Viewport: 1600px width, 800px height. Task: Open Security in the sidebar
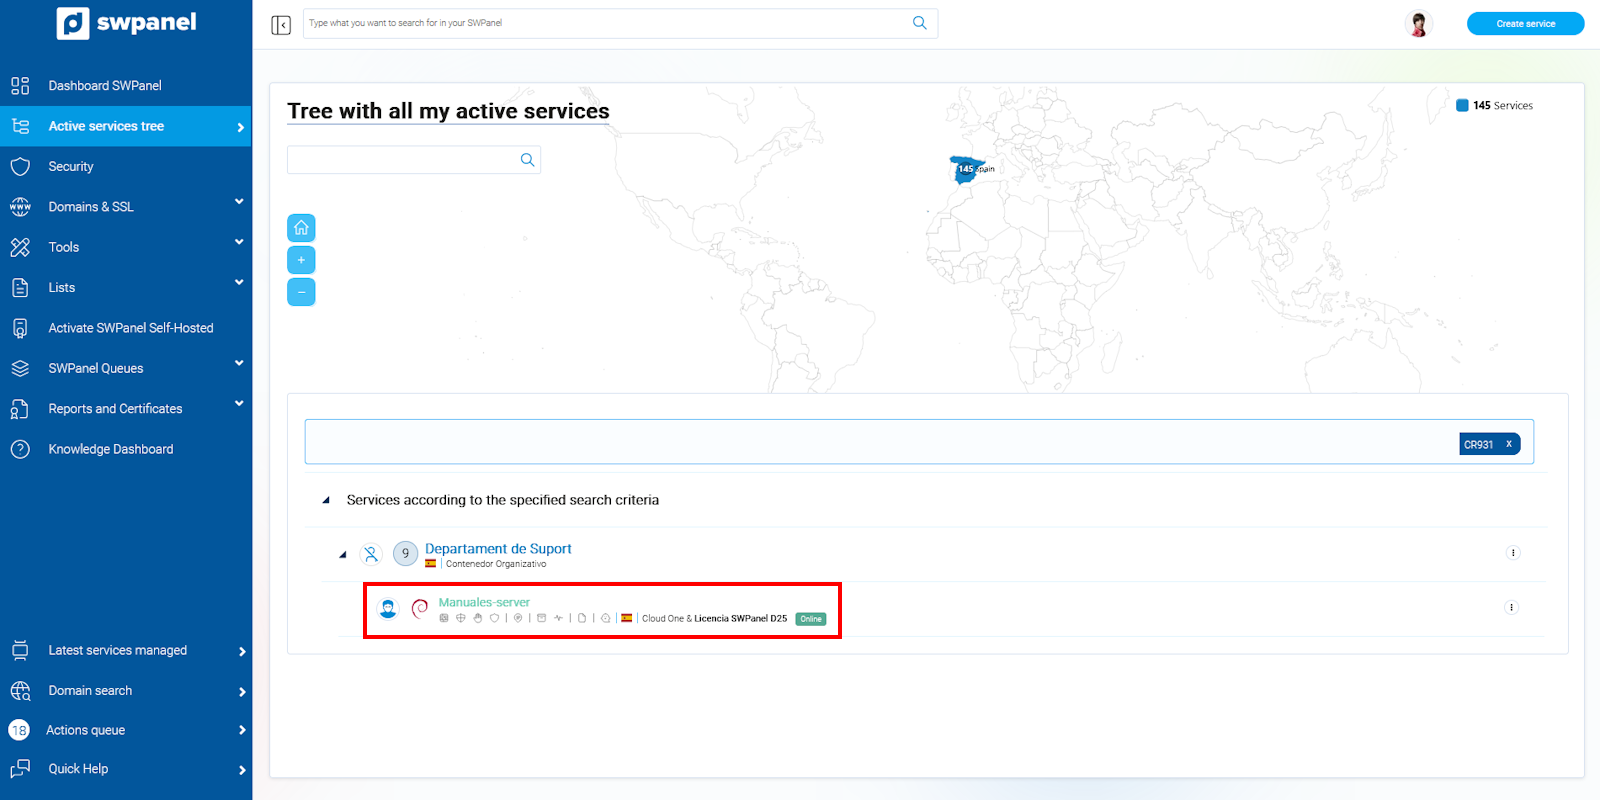(71, 167)
